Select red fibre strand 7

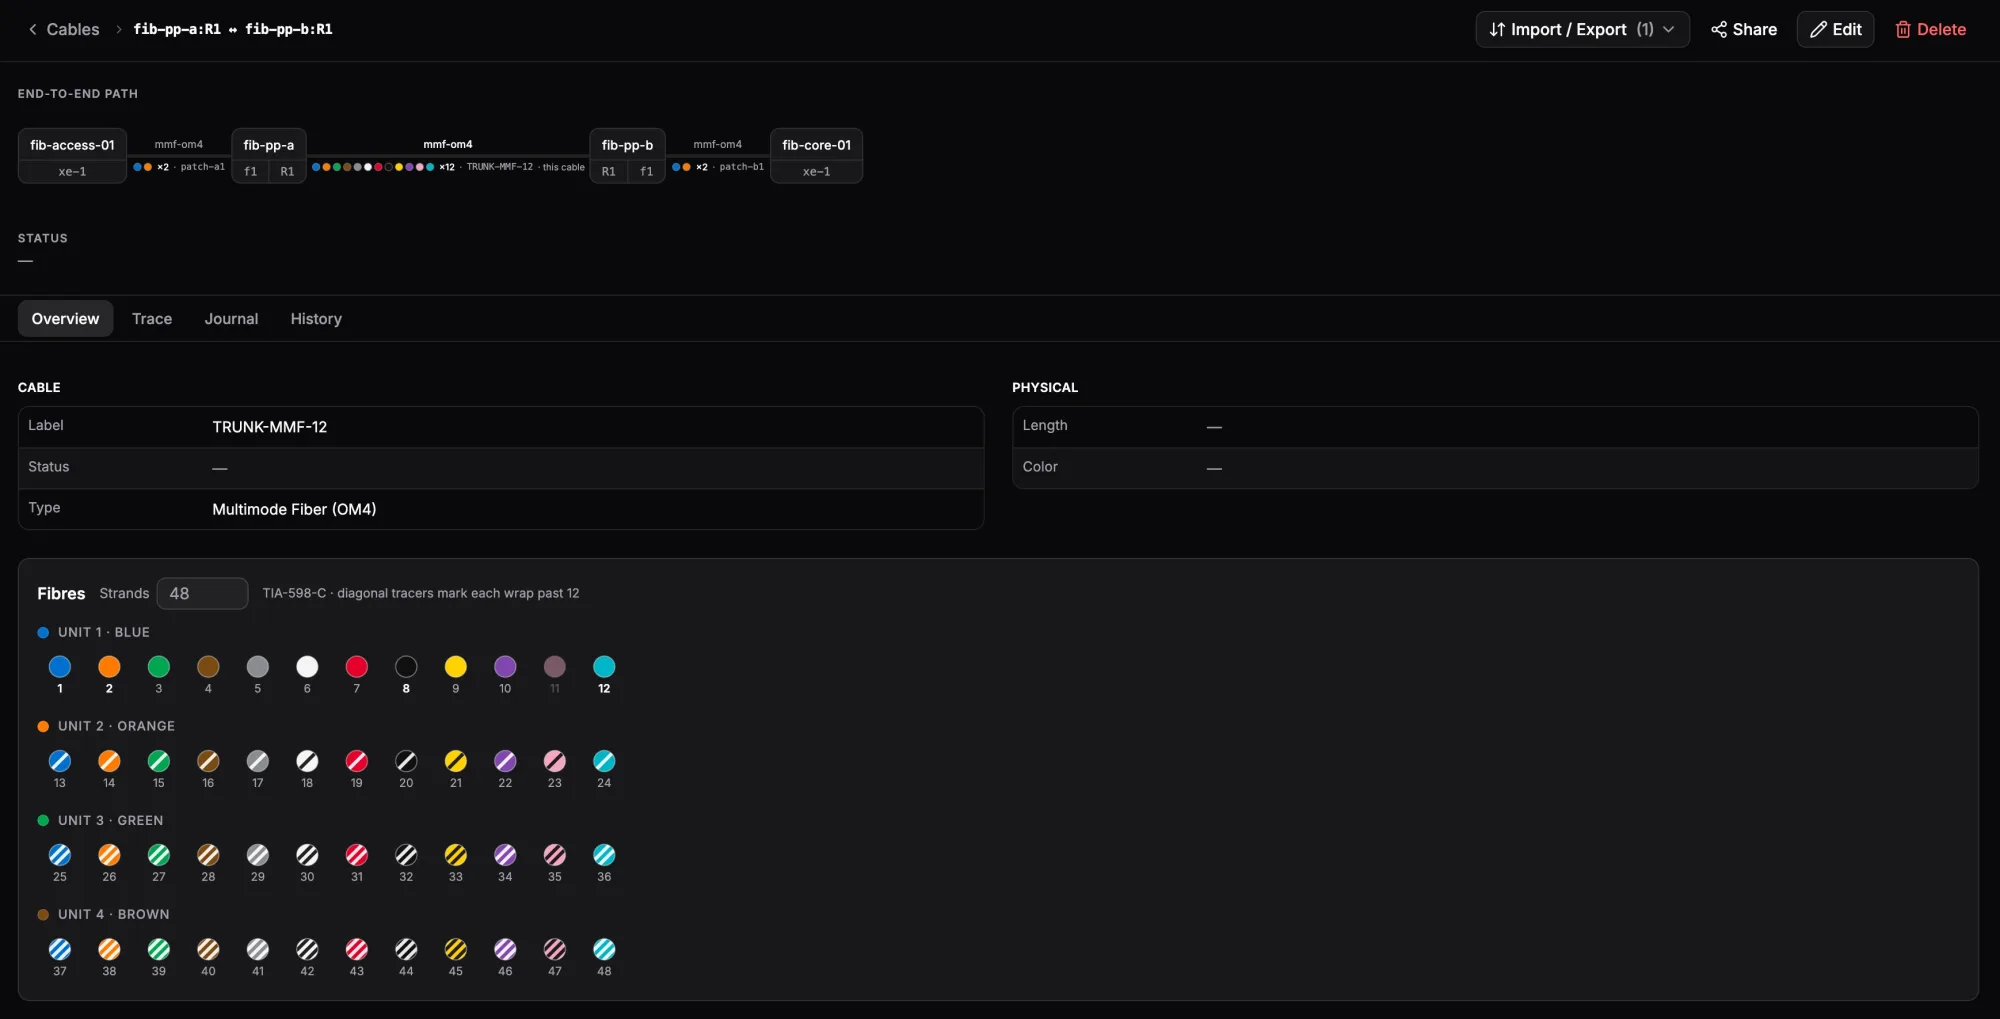pos(357,667)
